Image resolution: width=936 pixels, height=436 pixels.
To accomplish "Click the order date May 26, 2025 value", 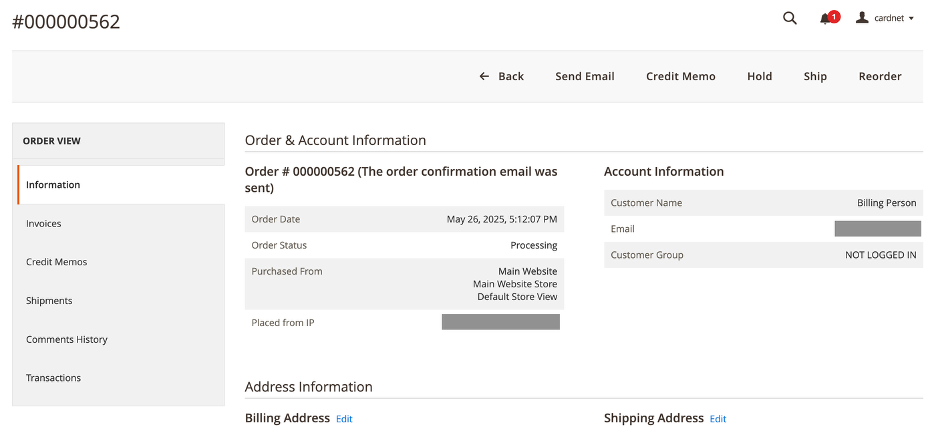I will click(x=501, y=219).
